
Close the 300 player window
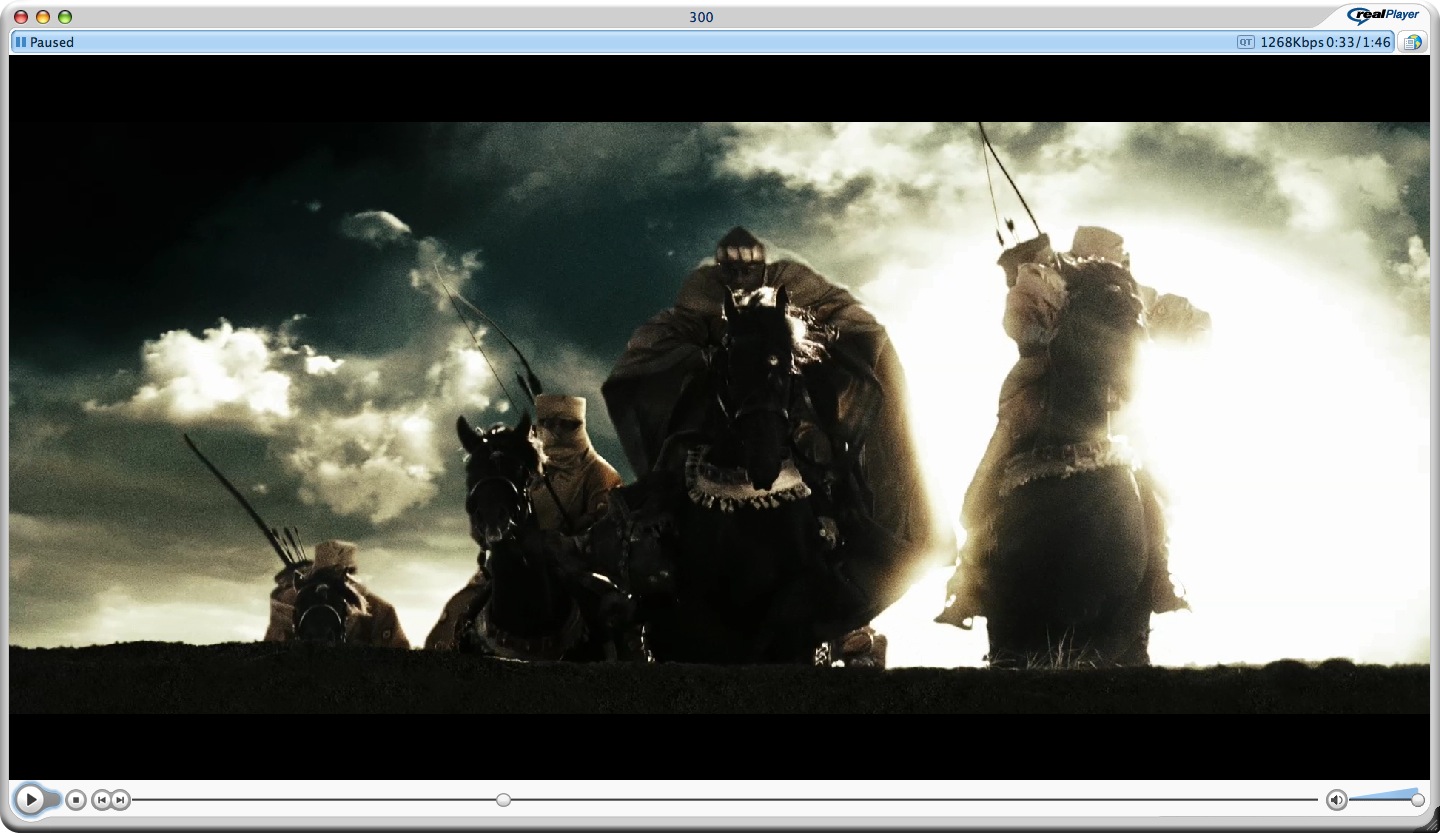point(20,17)
